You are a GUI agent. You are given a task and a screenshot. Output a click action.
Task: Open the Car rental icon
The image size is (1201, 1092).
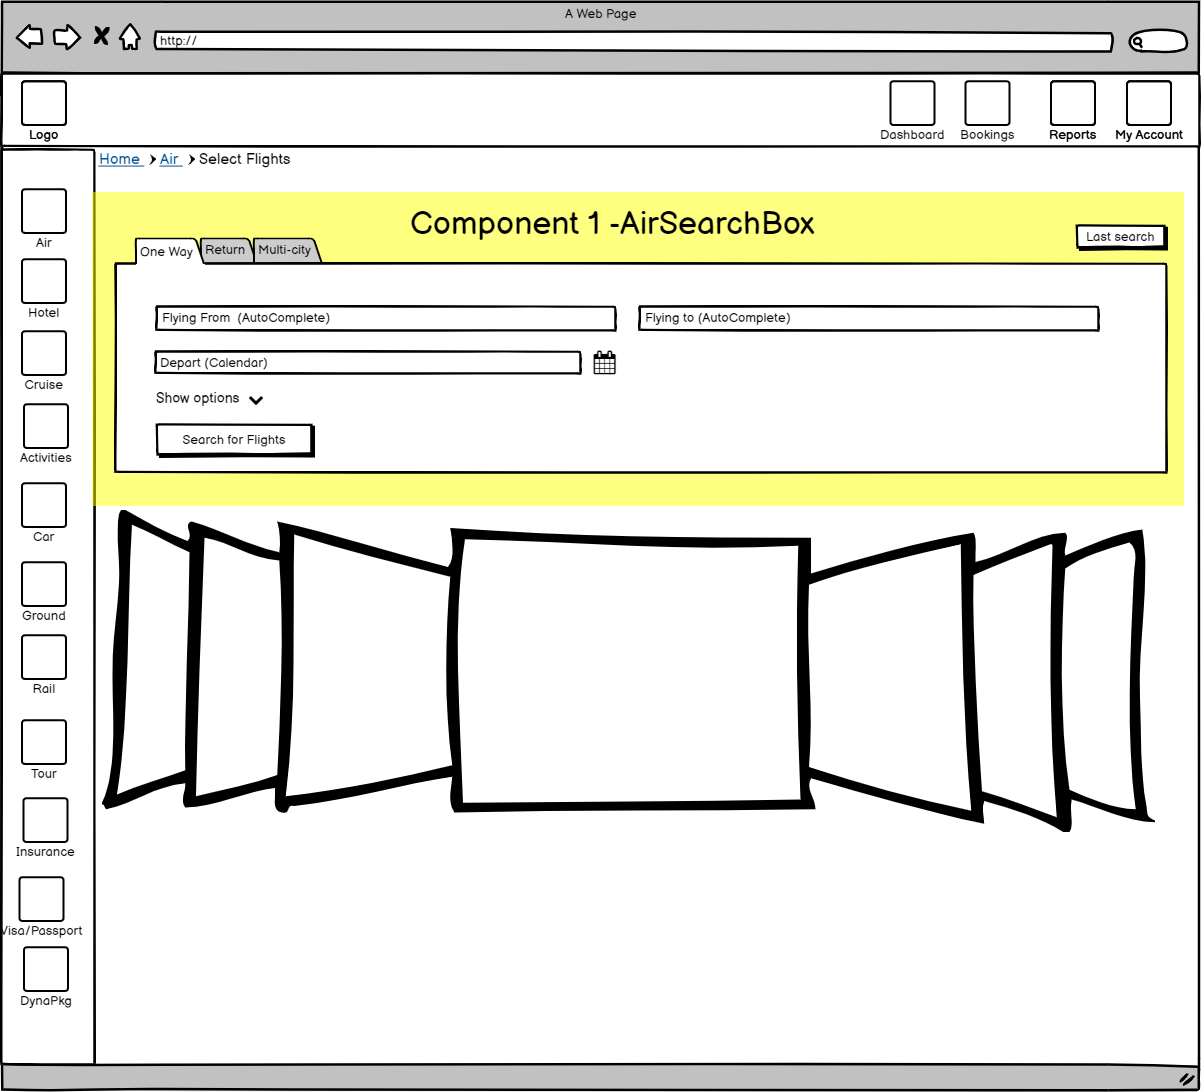click(x=44, y=505)
